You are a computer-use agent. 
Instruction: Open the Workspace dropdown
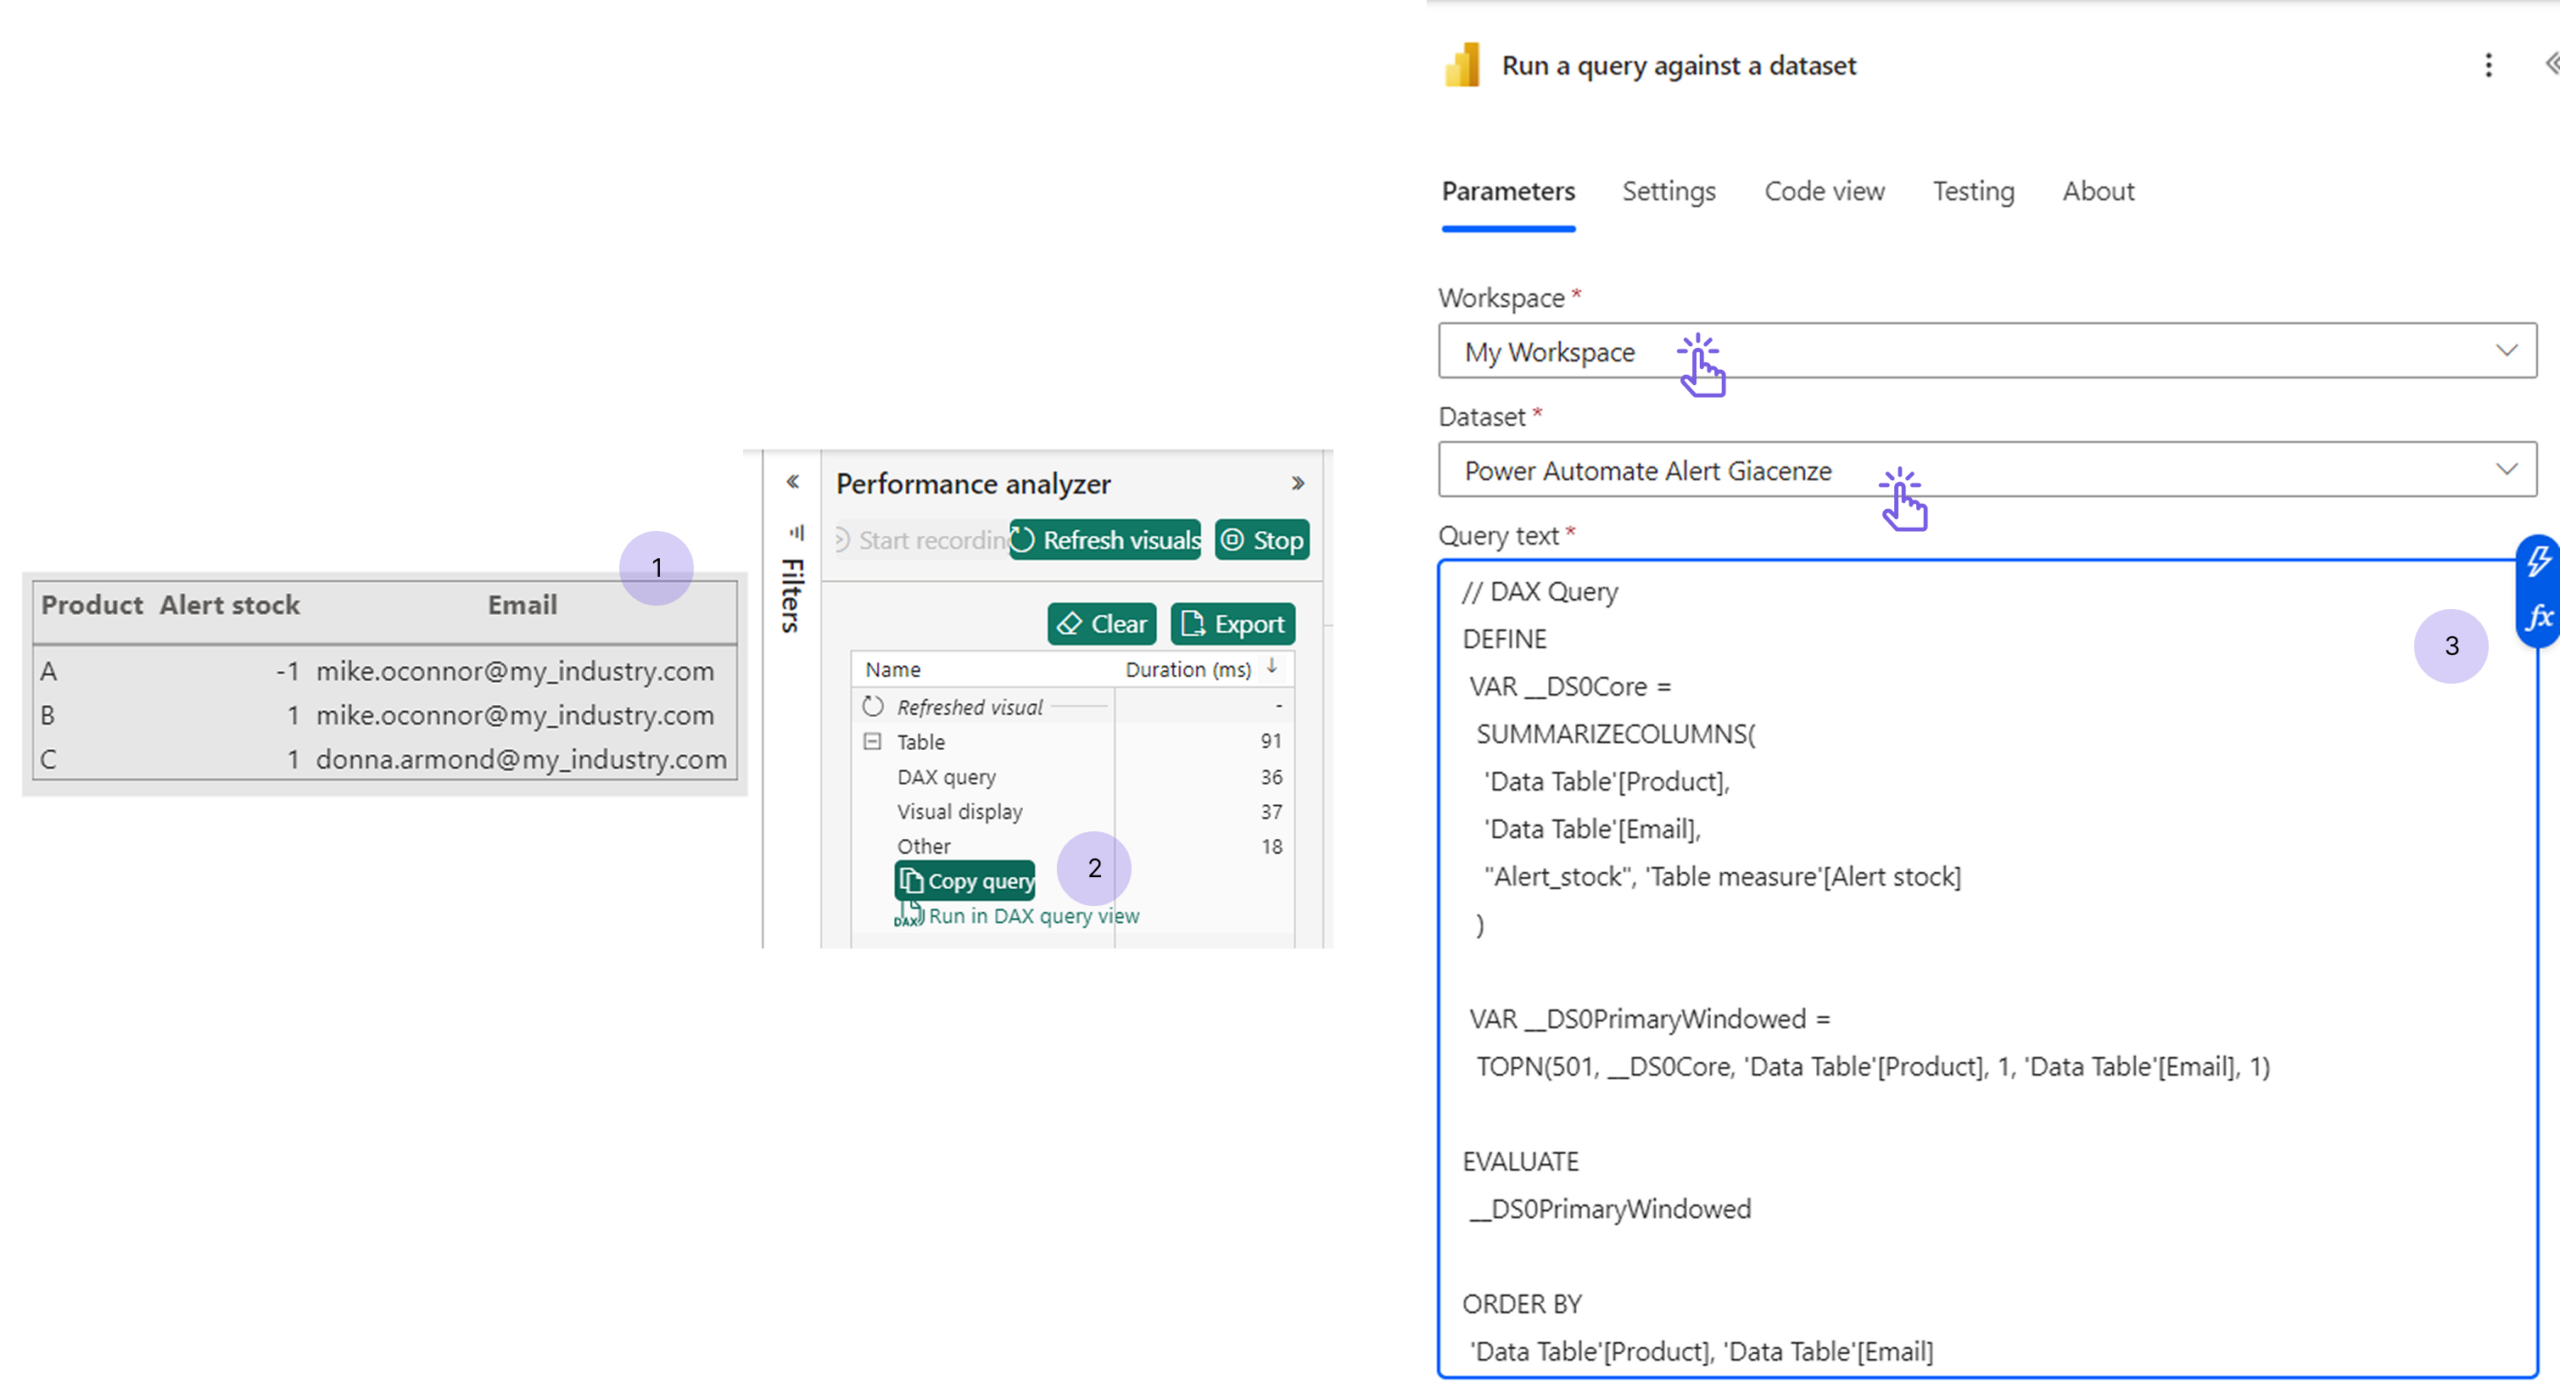tap(1986, 351)
